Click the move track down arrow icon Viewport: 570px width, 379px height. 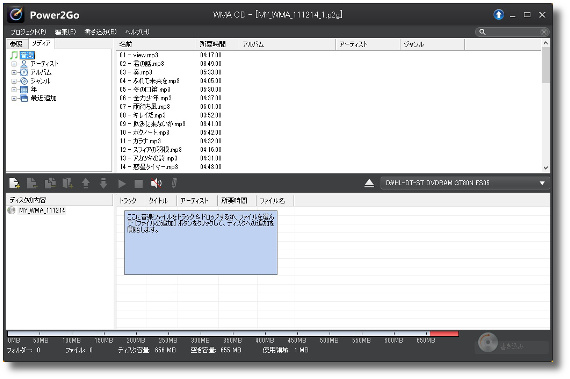click(104, 184)
